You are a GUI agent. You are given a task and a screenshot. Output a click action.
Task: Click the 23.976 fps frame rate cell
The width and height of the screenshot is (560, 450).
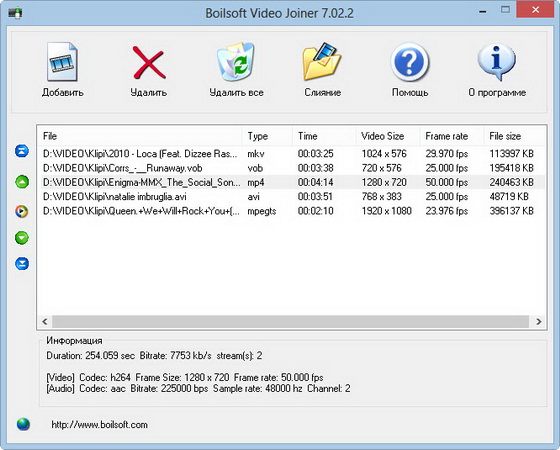tap(446, 211)
